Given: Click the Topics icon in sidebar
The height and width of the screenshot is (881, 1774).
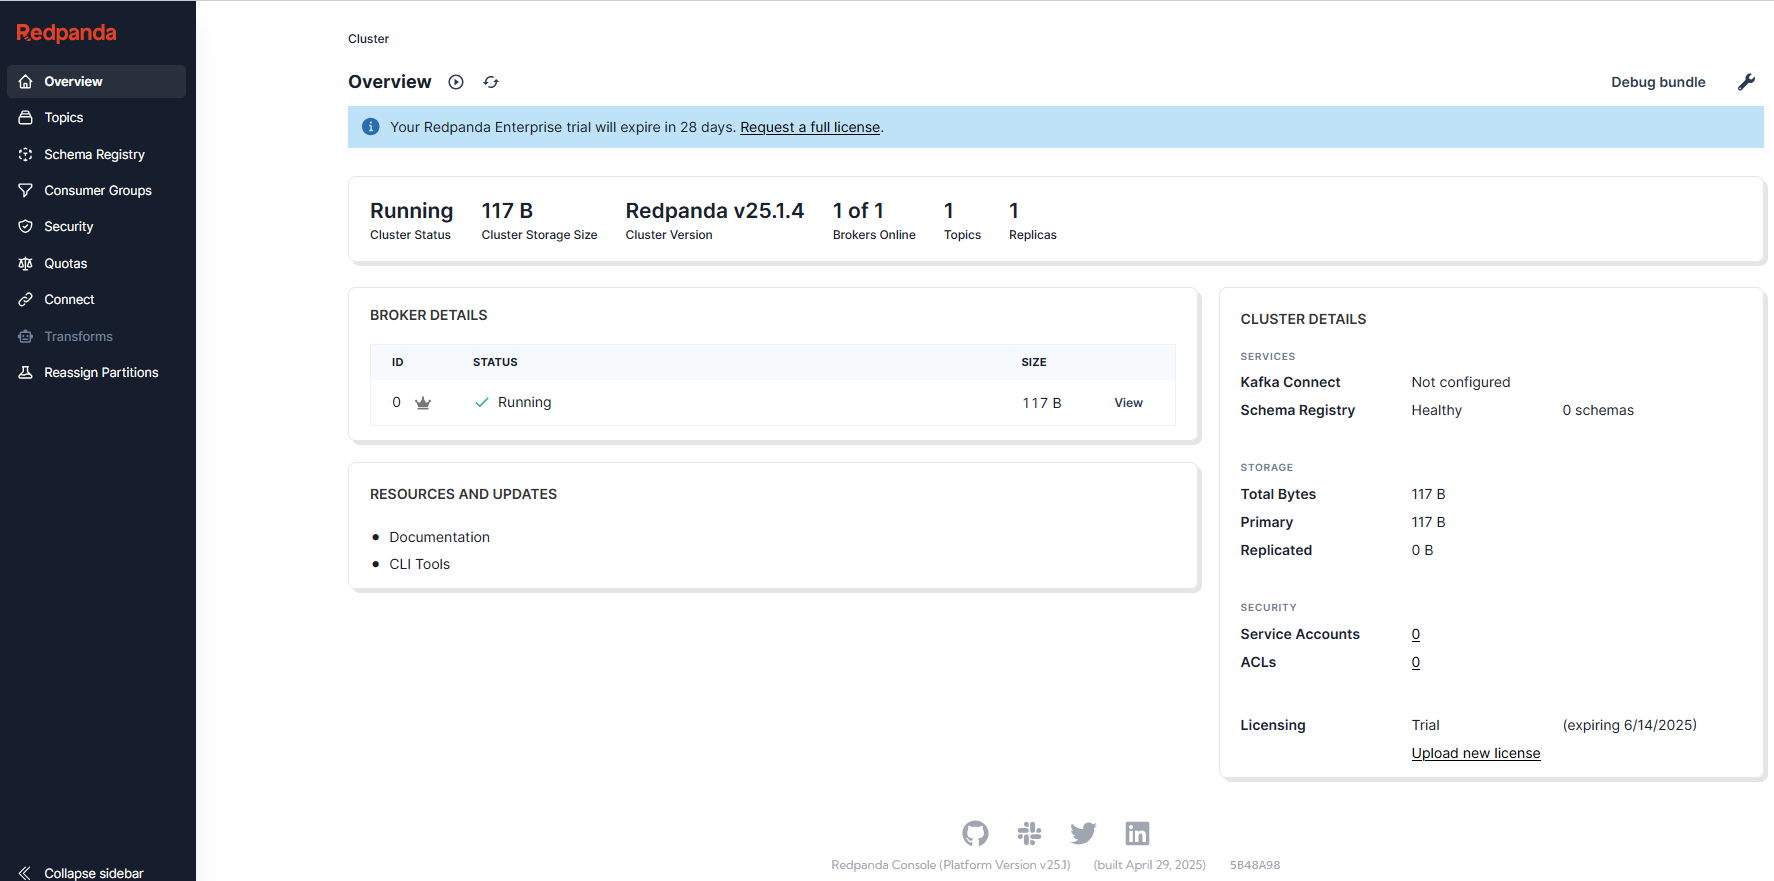Looking at the screenshot, I should 26,118.
